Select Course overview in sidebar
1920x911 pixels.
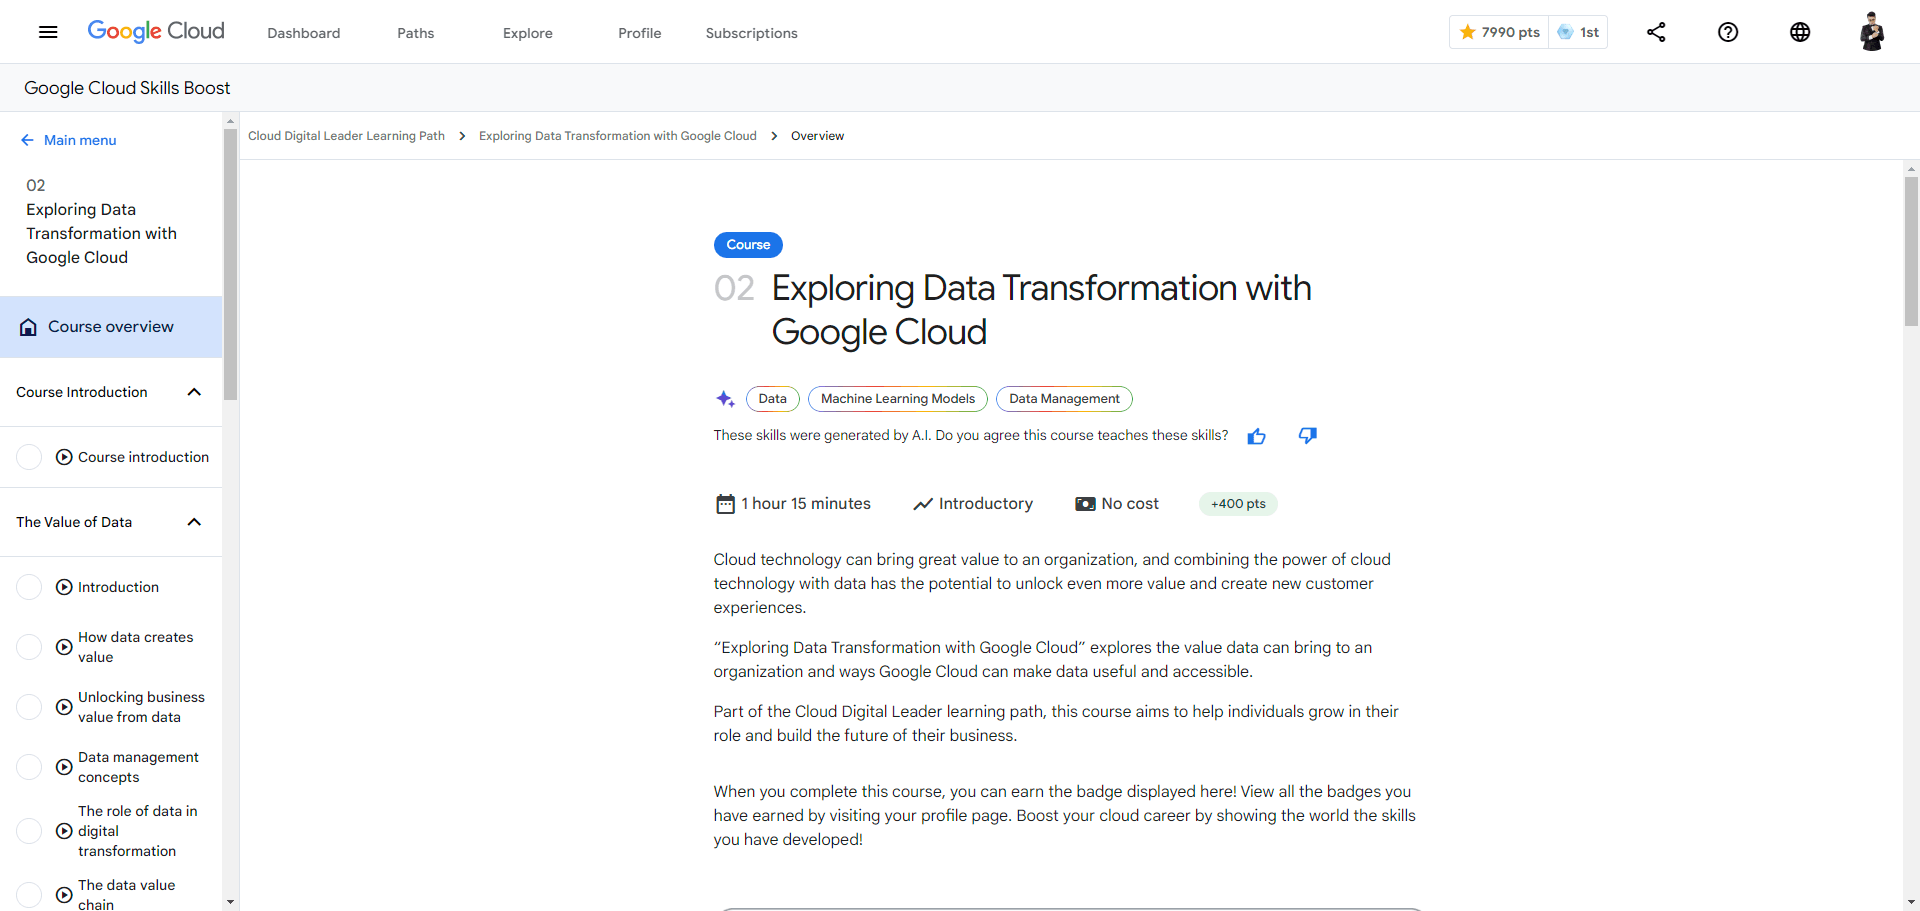pyautogui.click(x=111, y=327)
